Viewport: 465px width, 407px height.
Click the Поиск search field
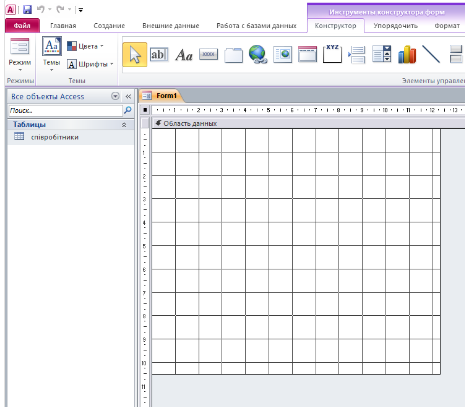click(x=65, y=110)
